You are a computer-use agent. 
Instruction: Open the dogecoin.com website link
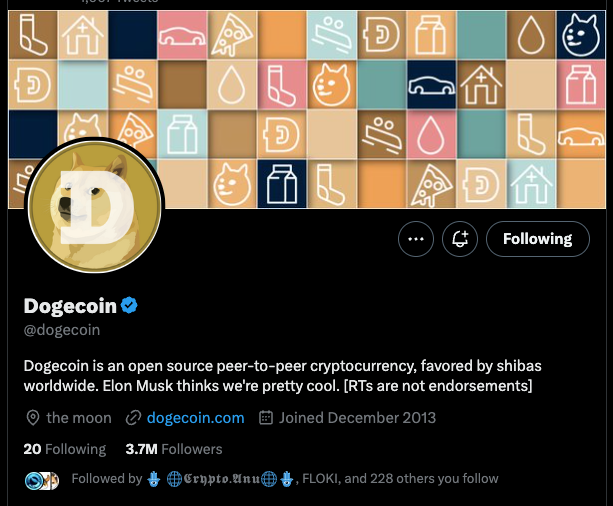(195, 417)
